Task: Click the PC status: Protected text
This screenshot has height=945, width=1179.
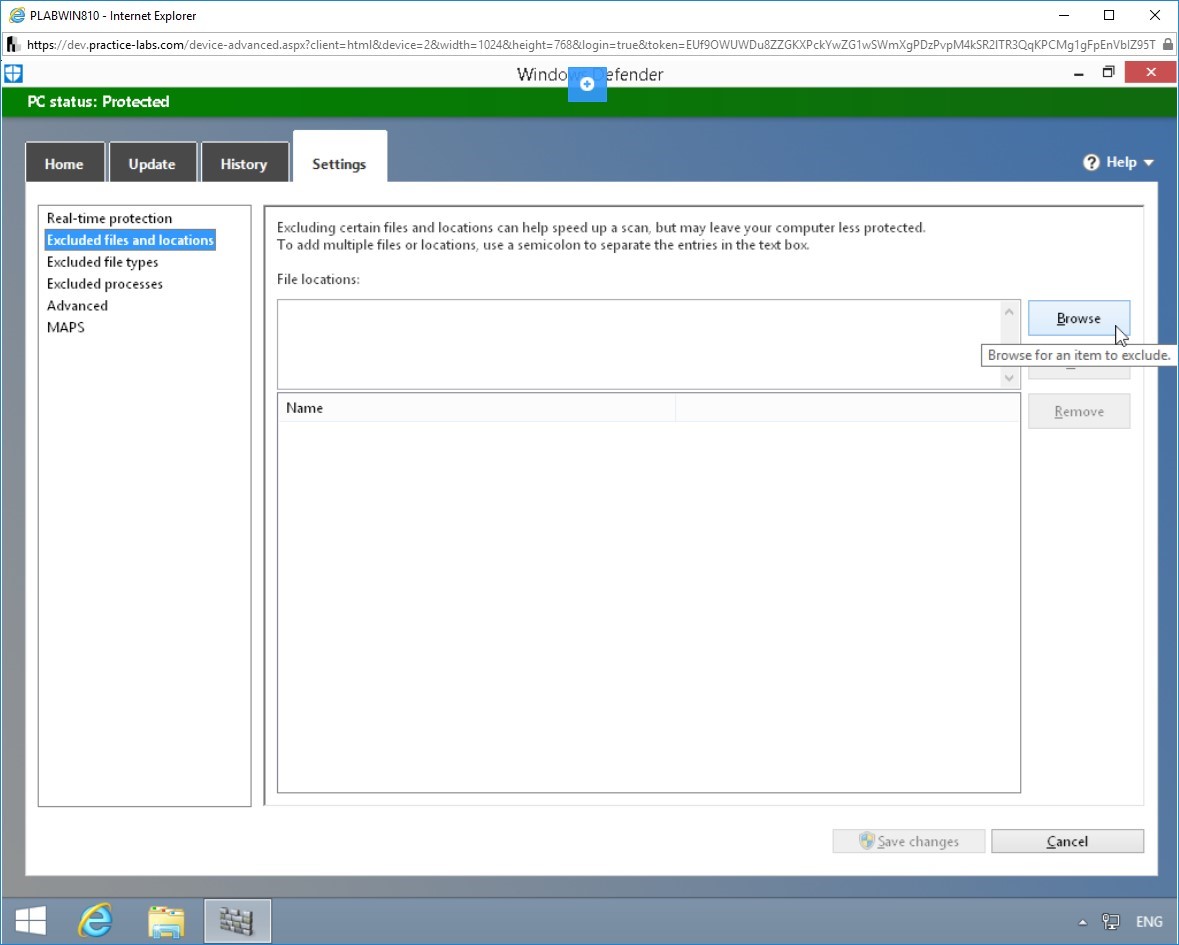Action: pos(99,101)
